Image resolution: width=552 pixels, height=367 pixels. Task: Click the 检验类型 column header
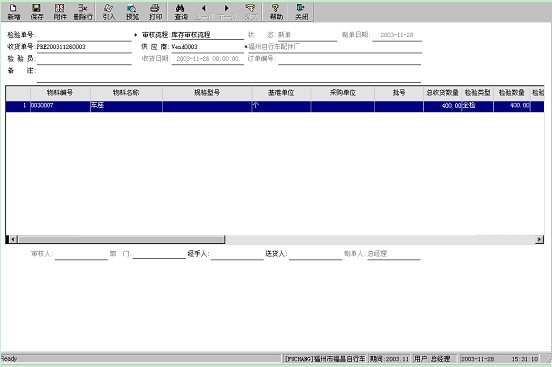477,93
